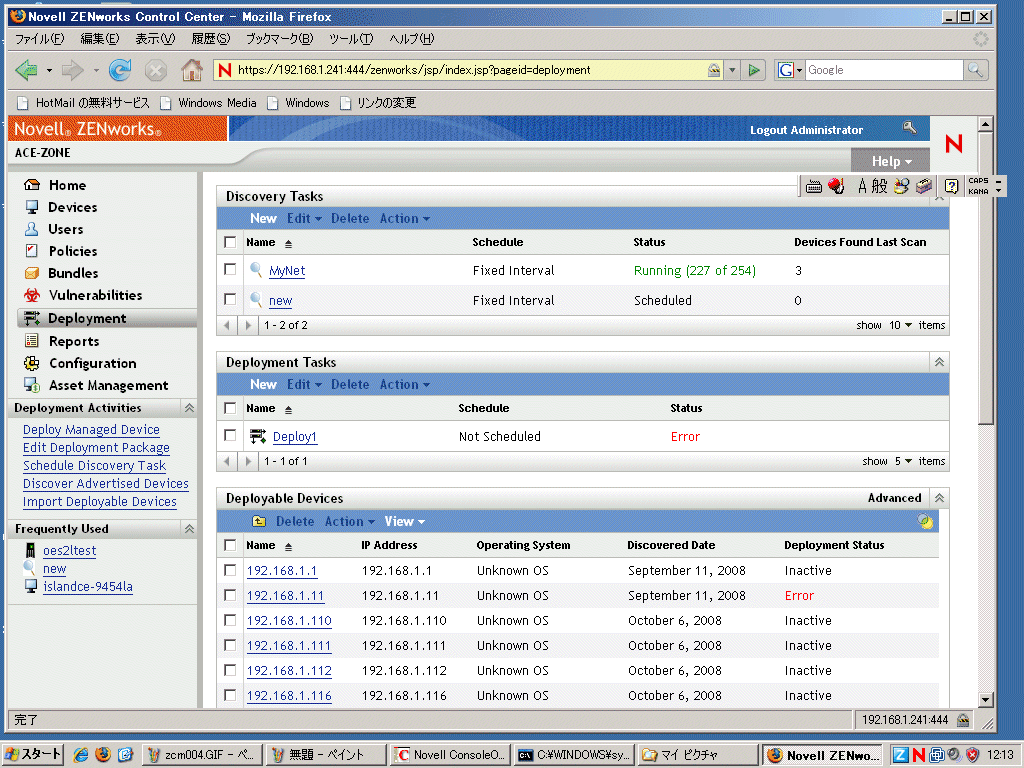Screen dimensions: 1024x768
Task: Open the oes2ltest frequently used link
Action: 69,551
